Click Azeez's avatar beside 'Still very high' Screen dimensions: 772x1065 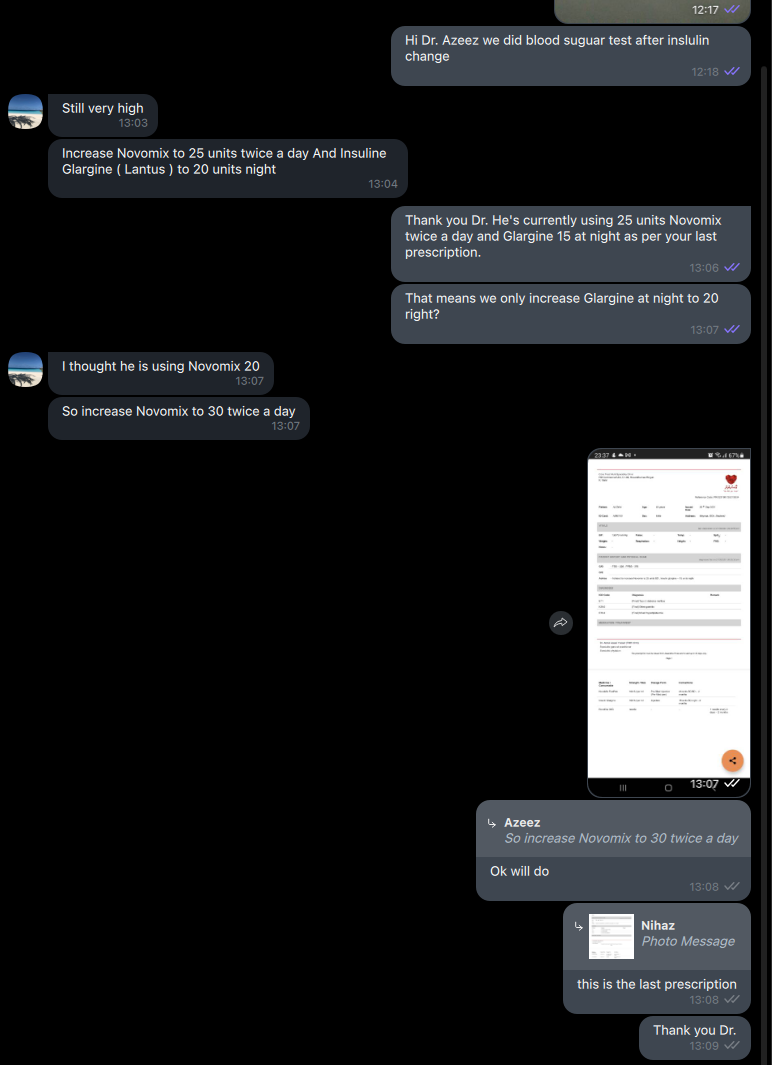click(25, 111)
